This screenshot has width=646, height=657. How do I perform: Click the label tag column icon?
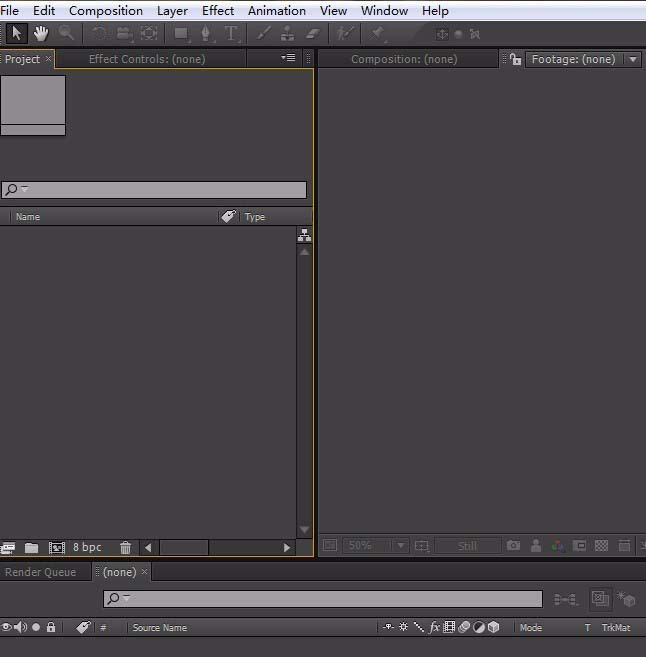228,216
